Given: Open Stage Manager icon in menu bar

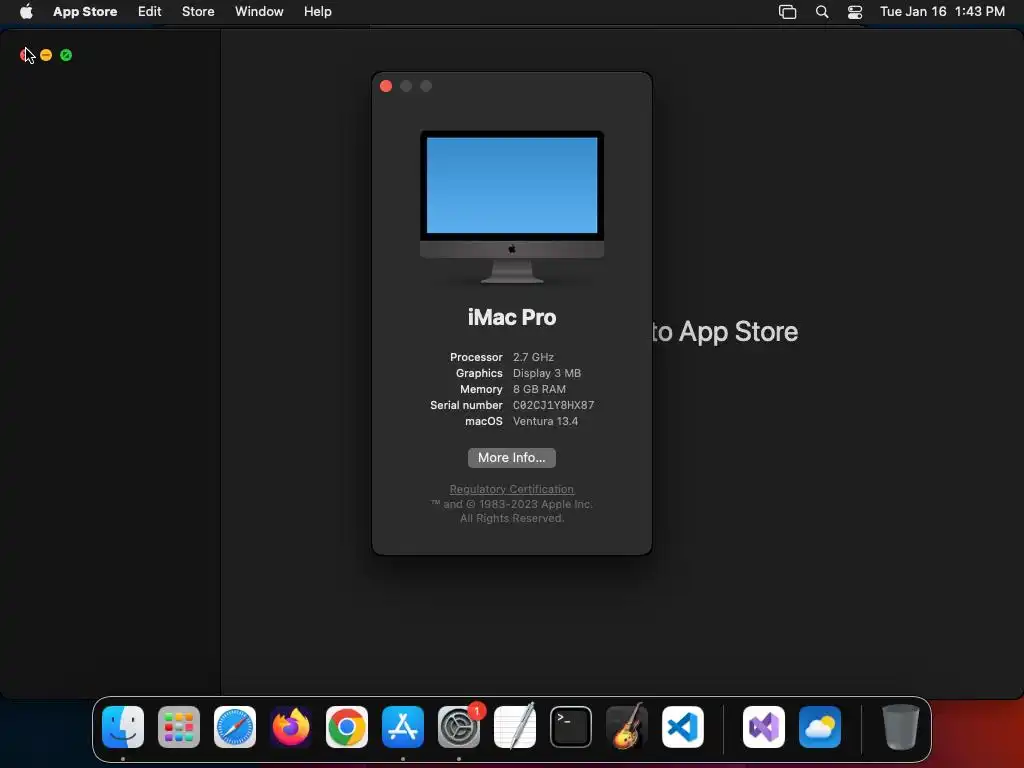Looking at the screenshot, I should (788, 12).
